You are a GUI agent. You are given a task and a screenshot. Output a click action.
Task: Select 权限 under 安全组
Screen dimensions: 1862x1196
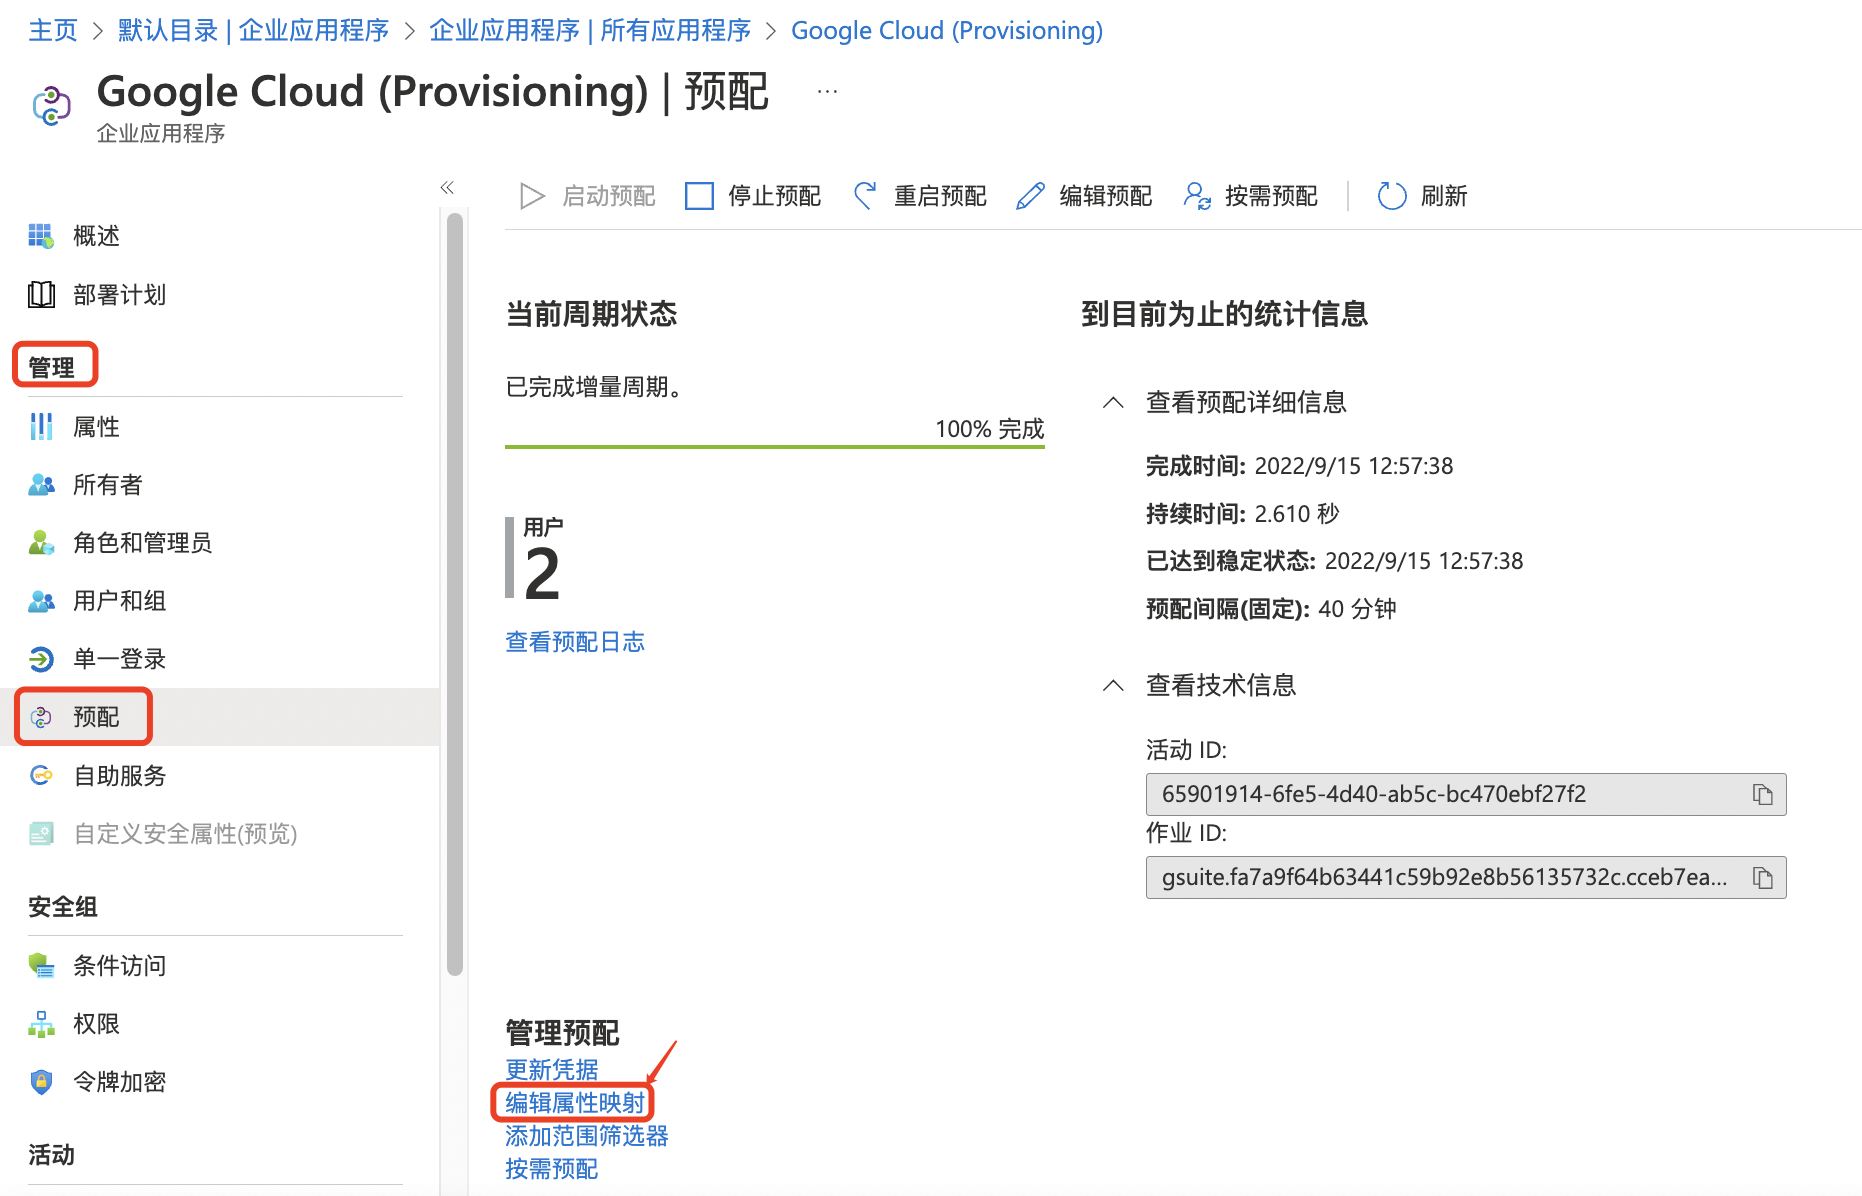tap(96, 1024)
